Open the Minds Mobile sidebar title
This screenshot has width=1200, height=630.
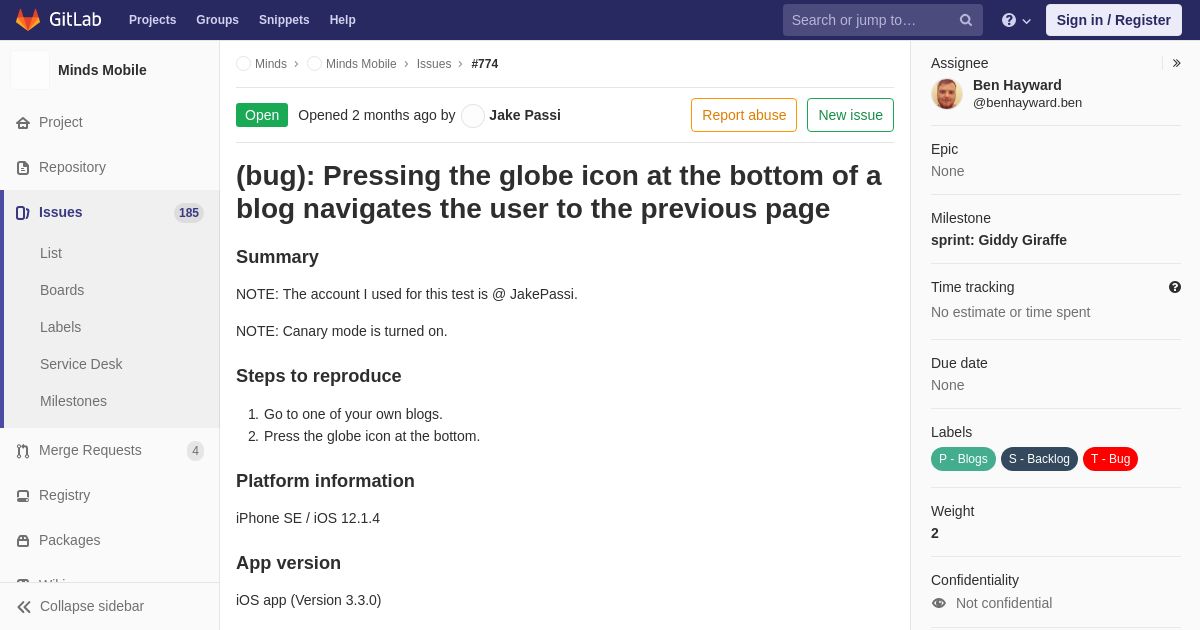coord(102,70)
